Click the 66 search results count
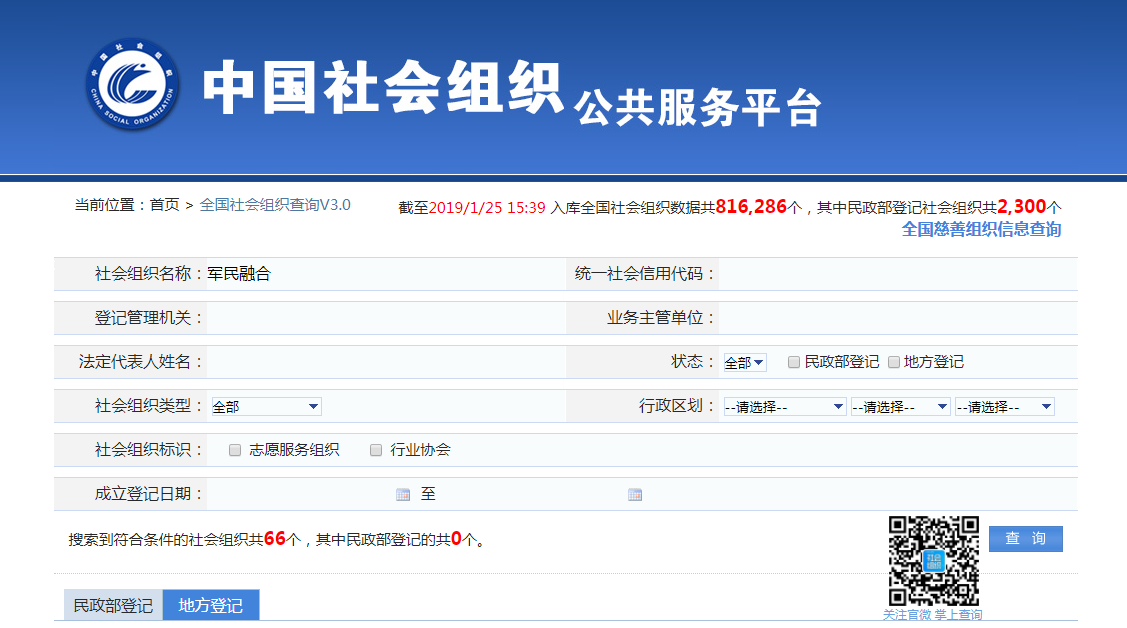The image size is (1127, 628). [275, 538]
